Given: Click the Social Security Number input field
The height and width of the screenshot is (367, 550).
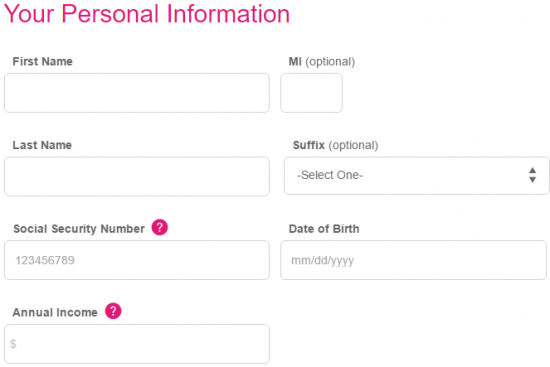Looking at the screenshot, I should pos(137,260).
